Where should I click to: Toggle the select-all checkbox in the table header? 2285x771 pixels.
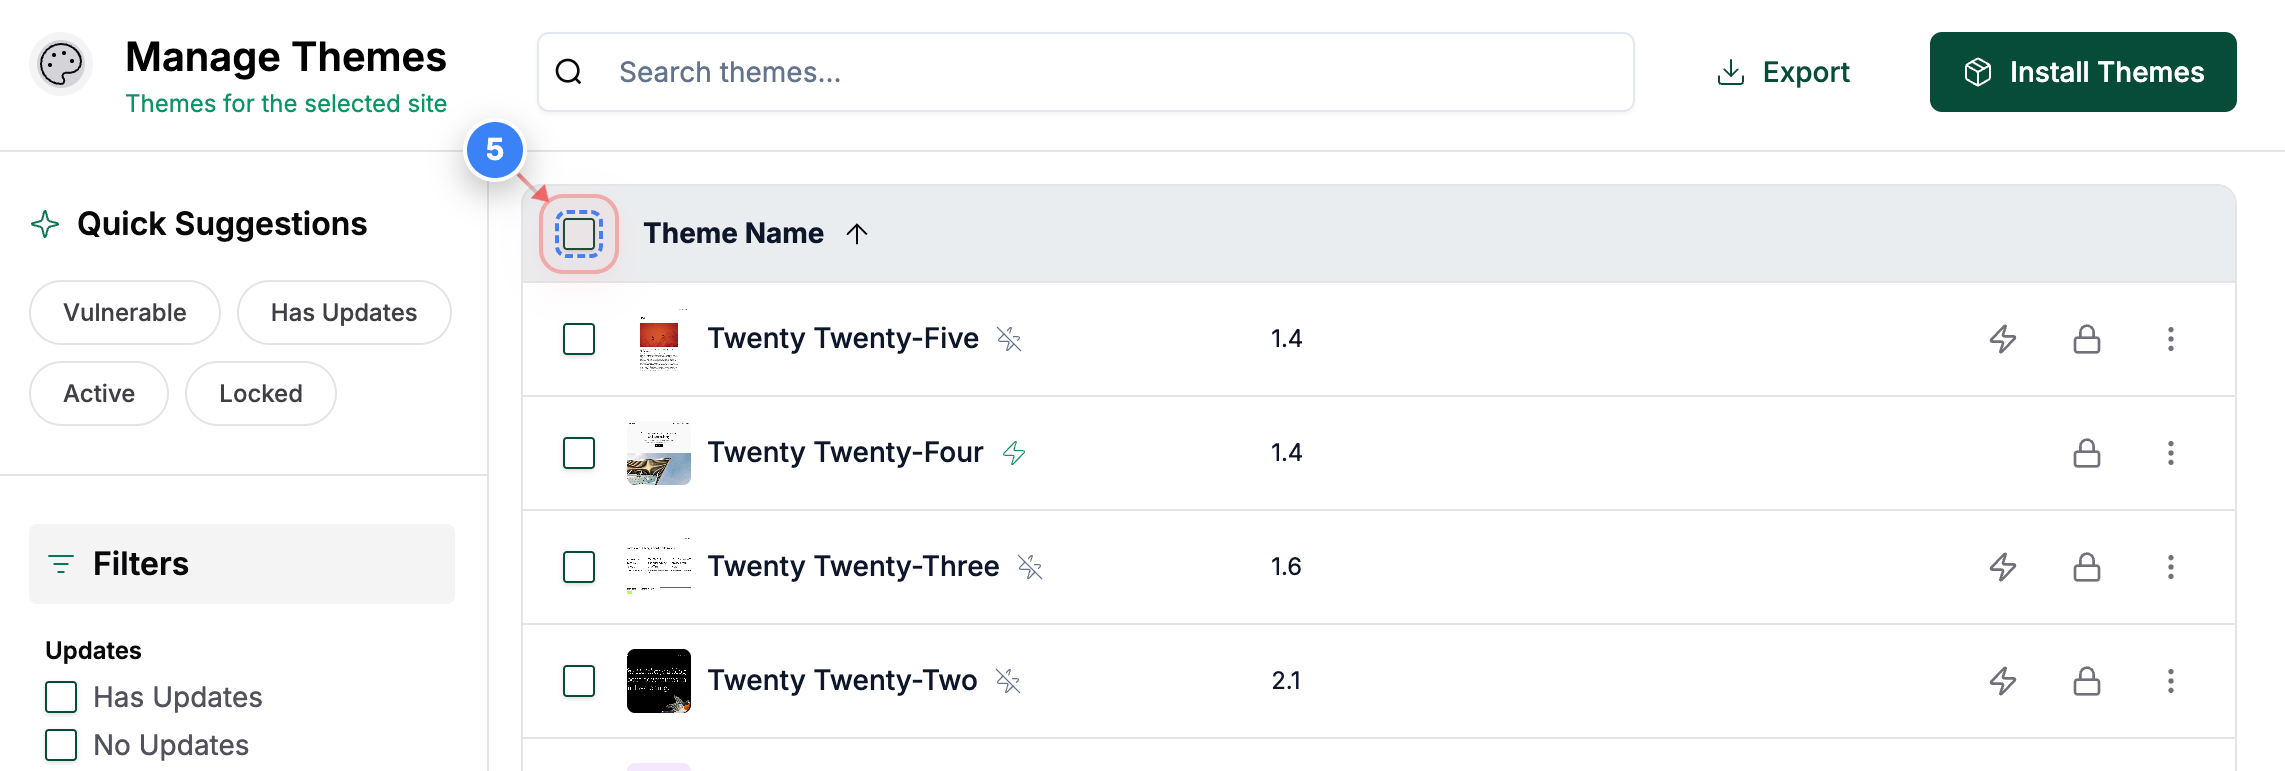point(578,234)
